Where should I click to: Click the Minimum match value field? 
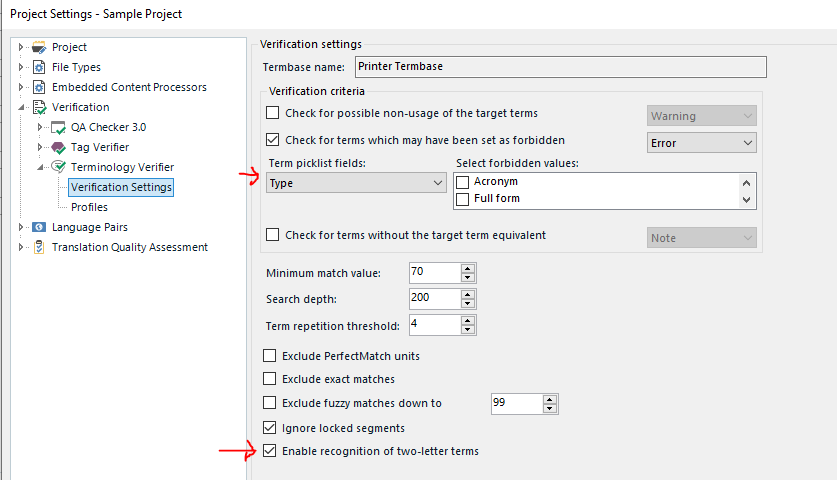point(435,272)
